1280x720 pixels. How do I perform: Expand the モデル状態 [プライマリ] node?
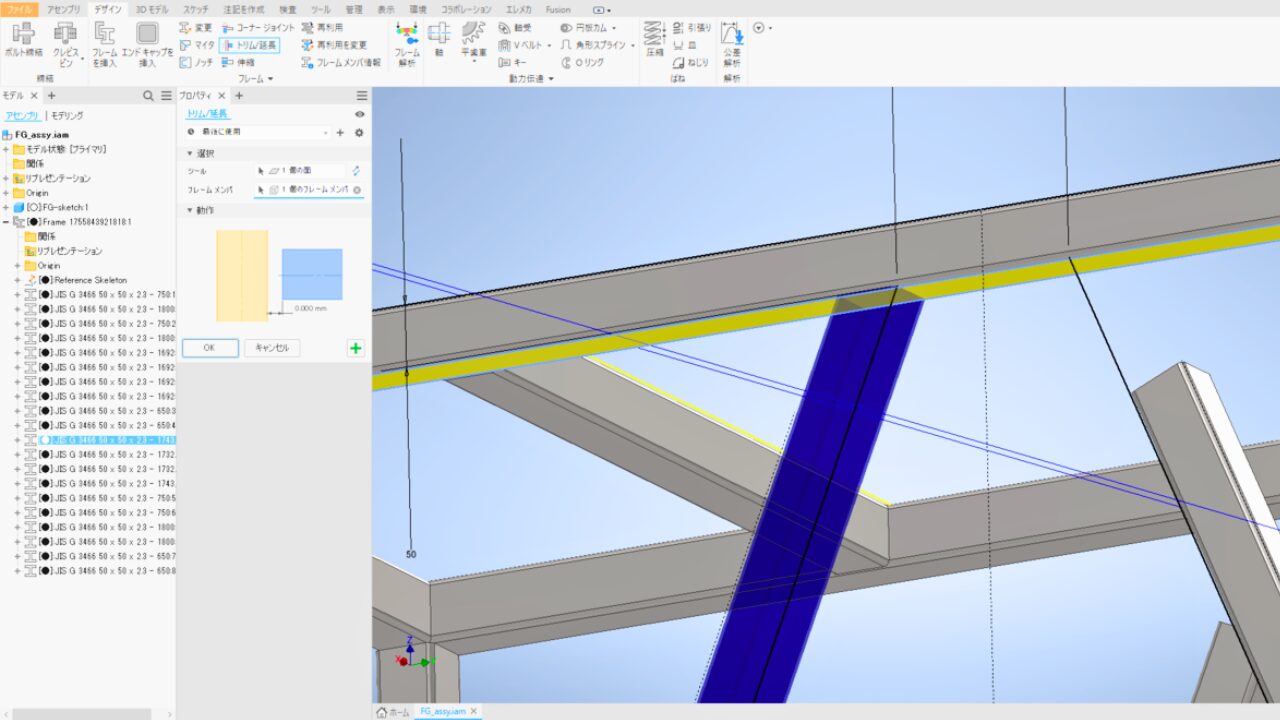click(x=6, y=149)
